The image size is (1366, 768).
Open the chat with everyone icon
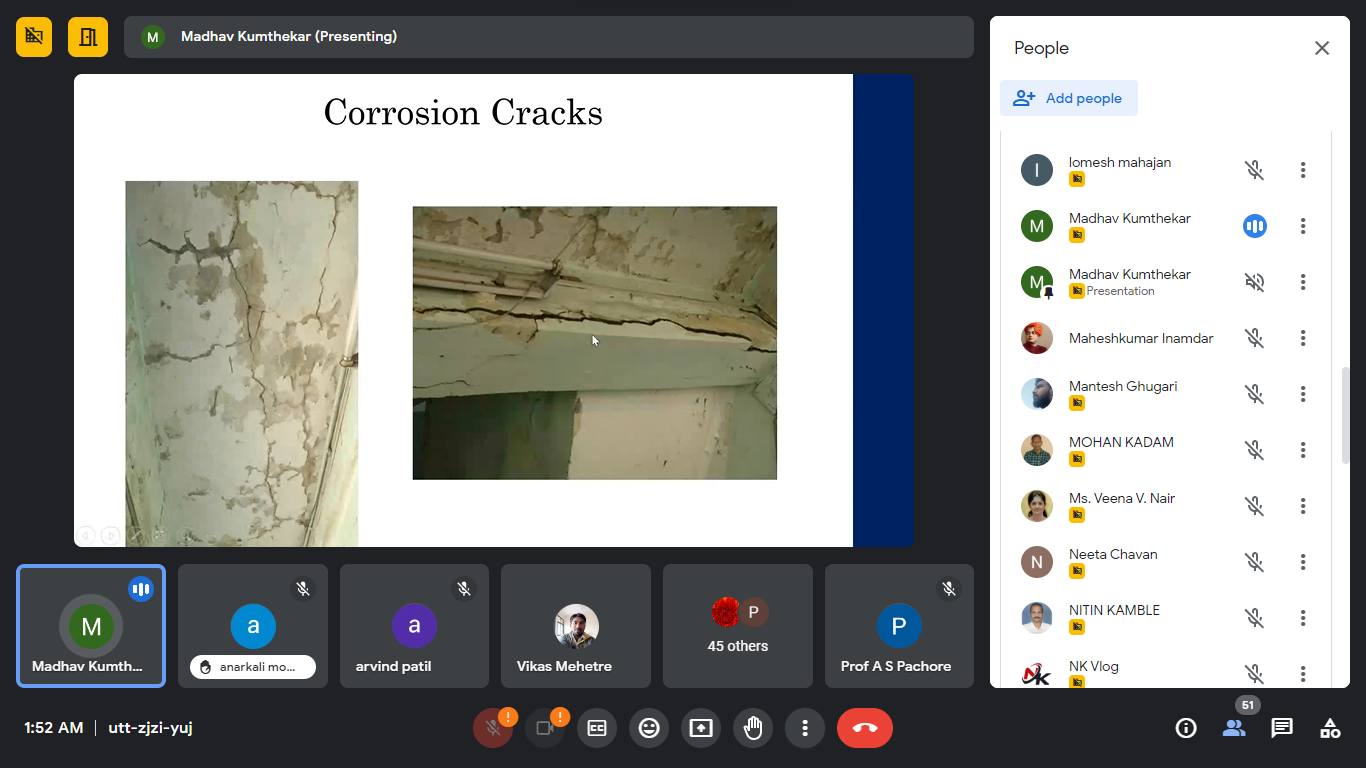[1282, 728]
